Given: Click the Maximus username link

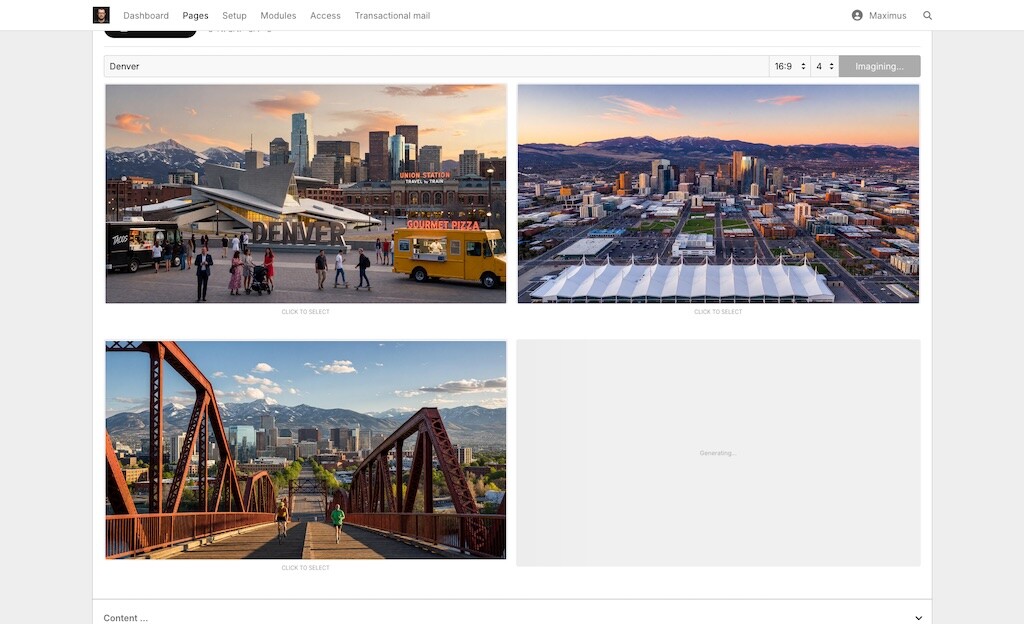Looking at the screenshot, I should tap(887, 16).
